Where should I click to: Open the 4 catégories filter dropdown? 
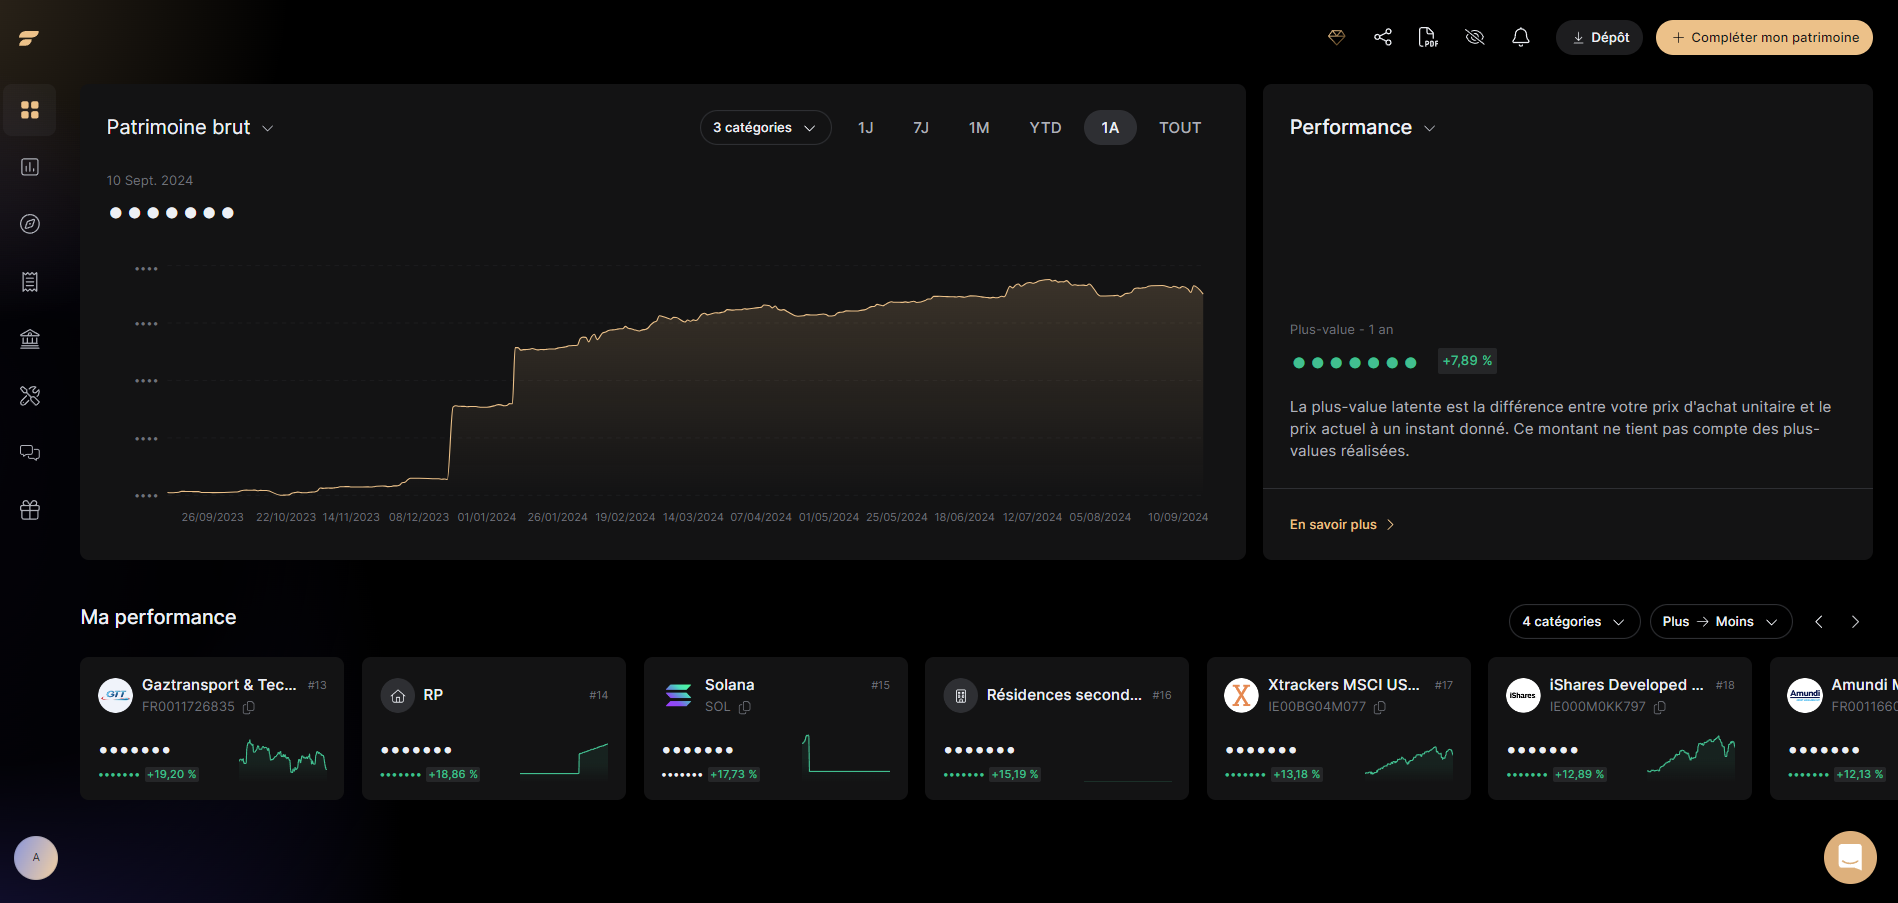pyautogui.click(x=1574, y=622)
